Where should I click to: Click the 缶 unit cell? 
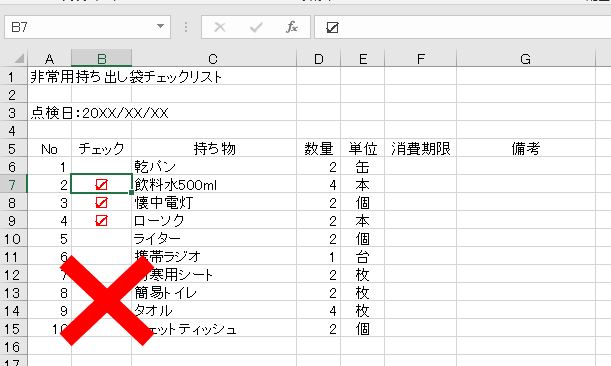point(362,167)
